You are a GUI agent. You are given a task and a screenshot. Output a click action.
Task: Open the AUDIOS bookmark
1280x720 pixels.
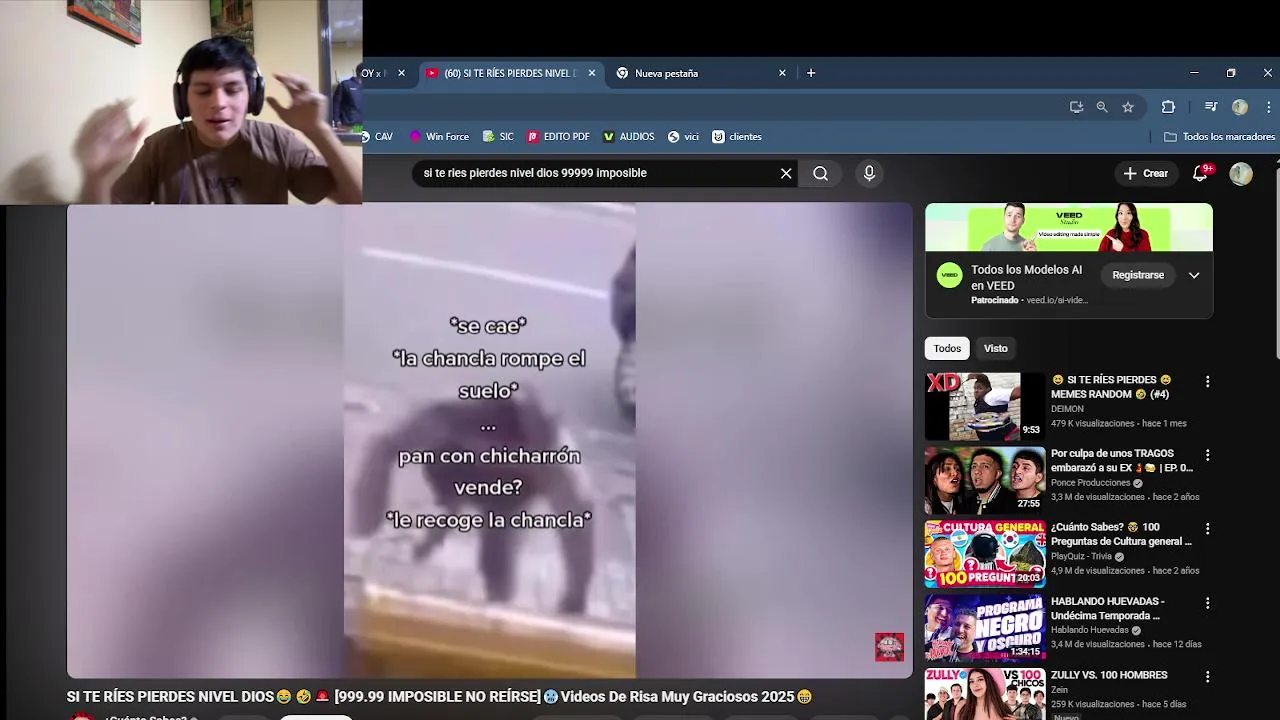(x=628, y=137)
